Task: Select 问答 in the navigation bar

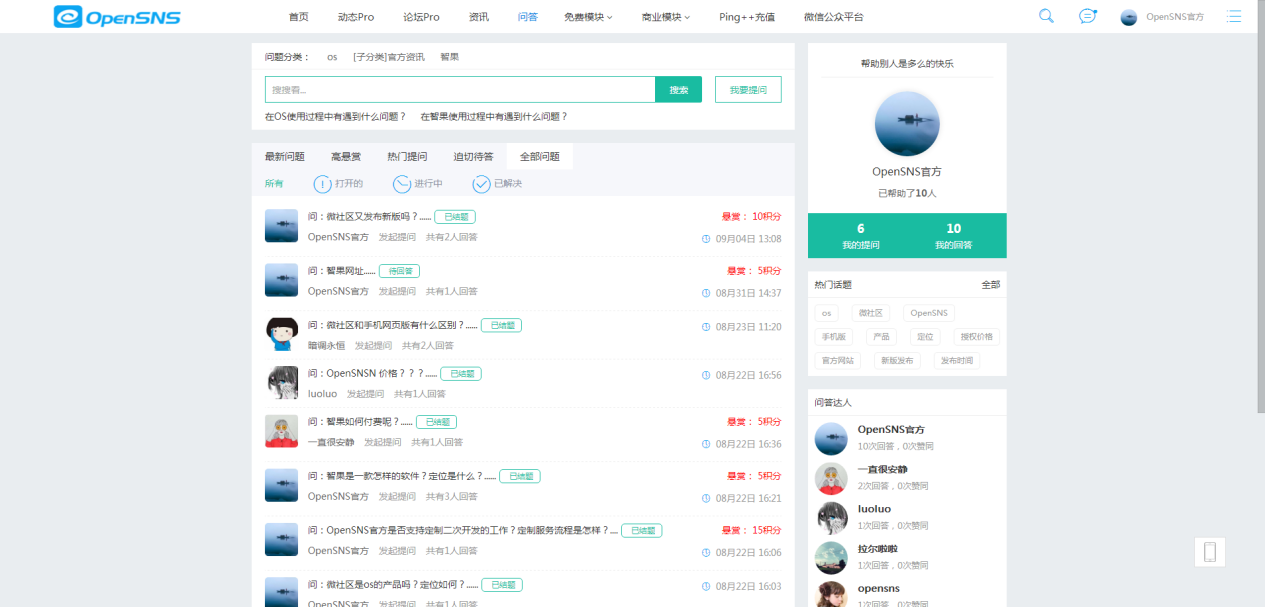Action: point(528,17)
